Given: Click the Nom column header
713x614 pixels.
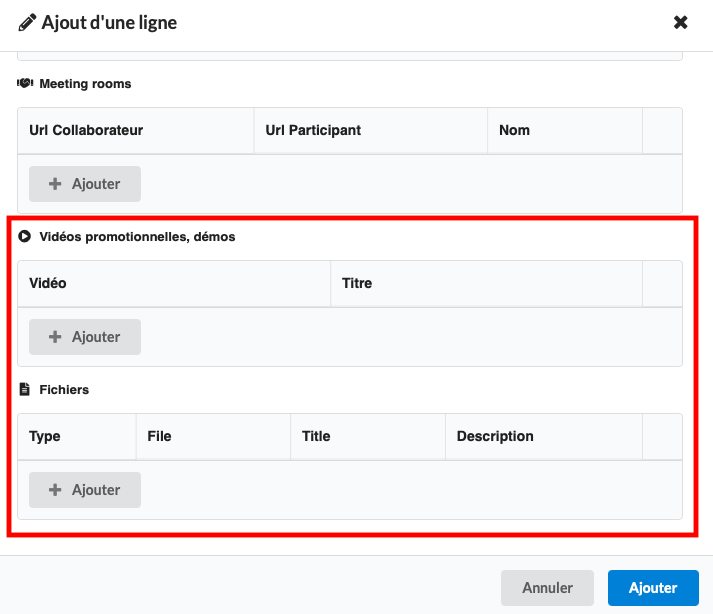Looking at the screenshot, I should tap(514, 130).
